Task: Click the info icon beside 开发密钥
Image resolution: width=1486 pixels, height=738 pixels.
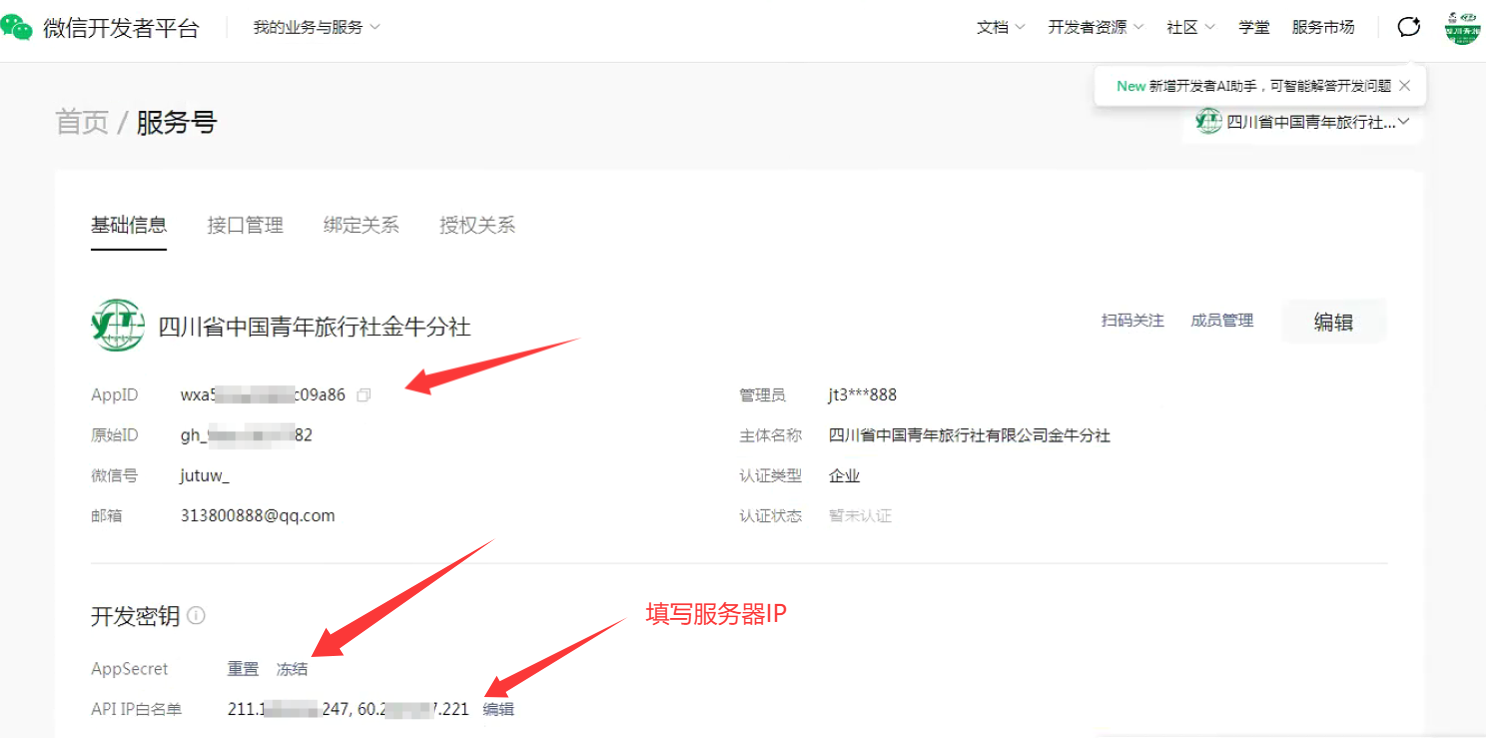Action: [197, 616]
